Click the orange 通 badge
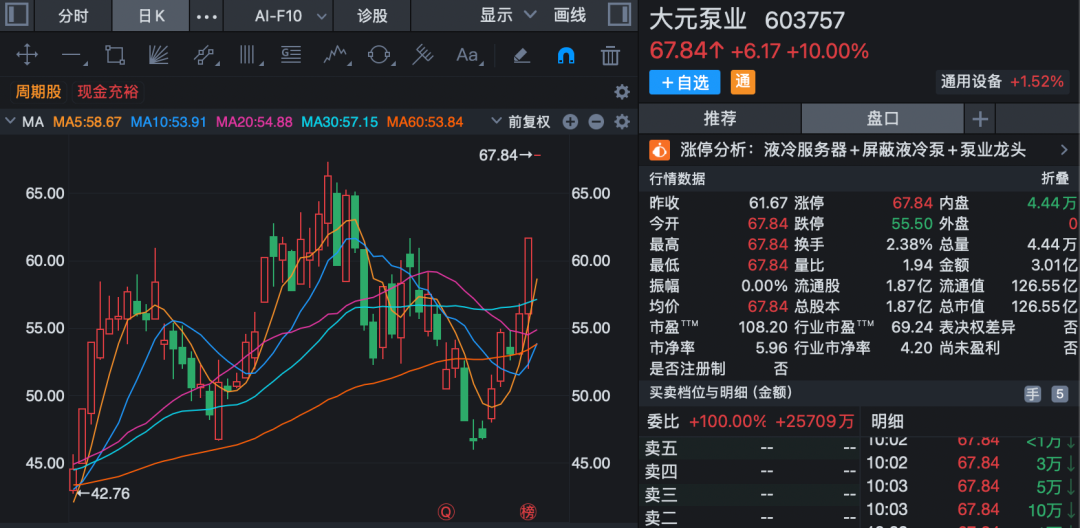 [x=742, y=82]
